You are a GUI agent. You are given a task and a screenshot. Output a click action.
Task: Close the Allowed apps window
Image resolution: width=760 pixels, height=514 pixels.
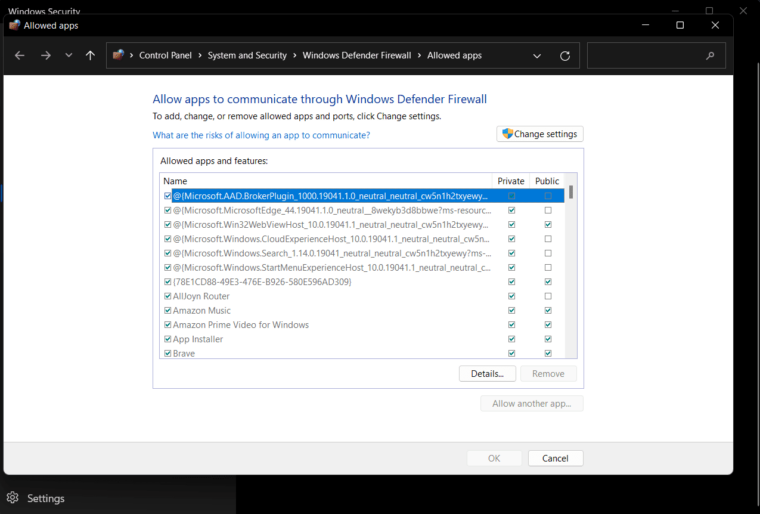click(715, 25)
